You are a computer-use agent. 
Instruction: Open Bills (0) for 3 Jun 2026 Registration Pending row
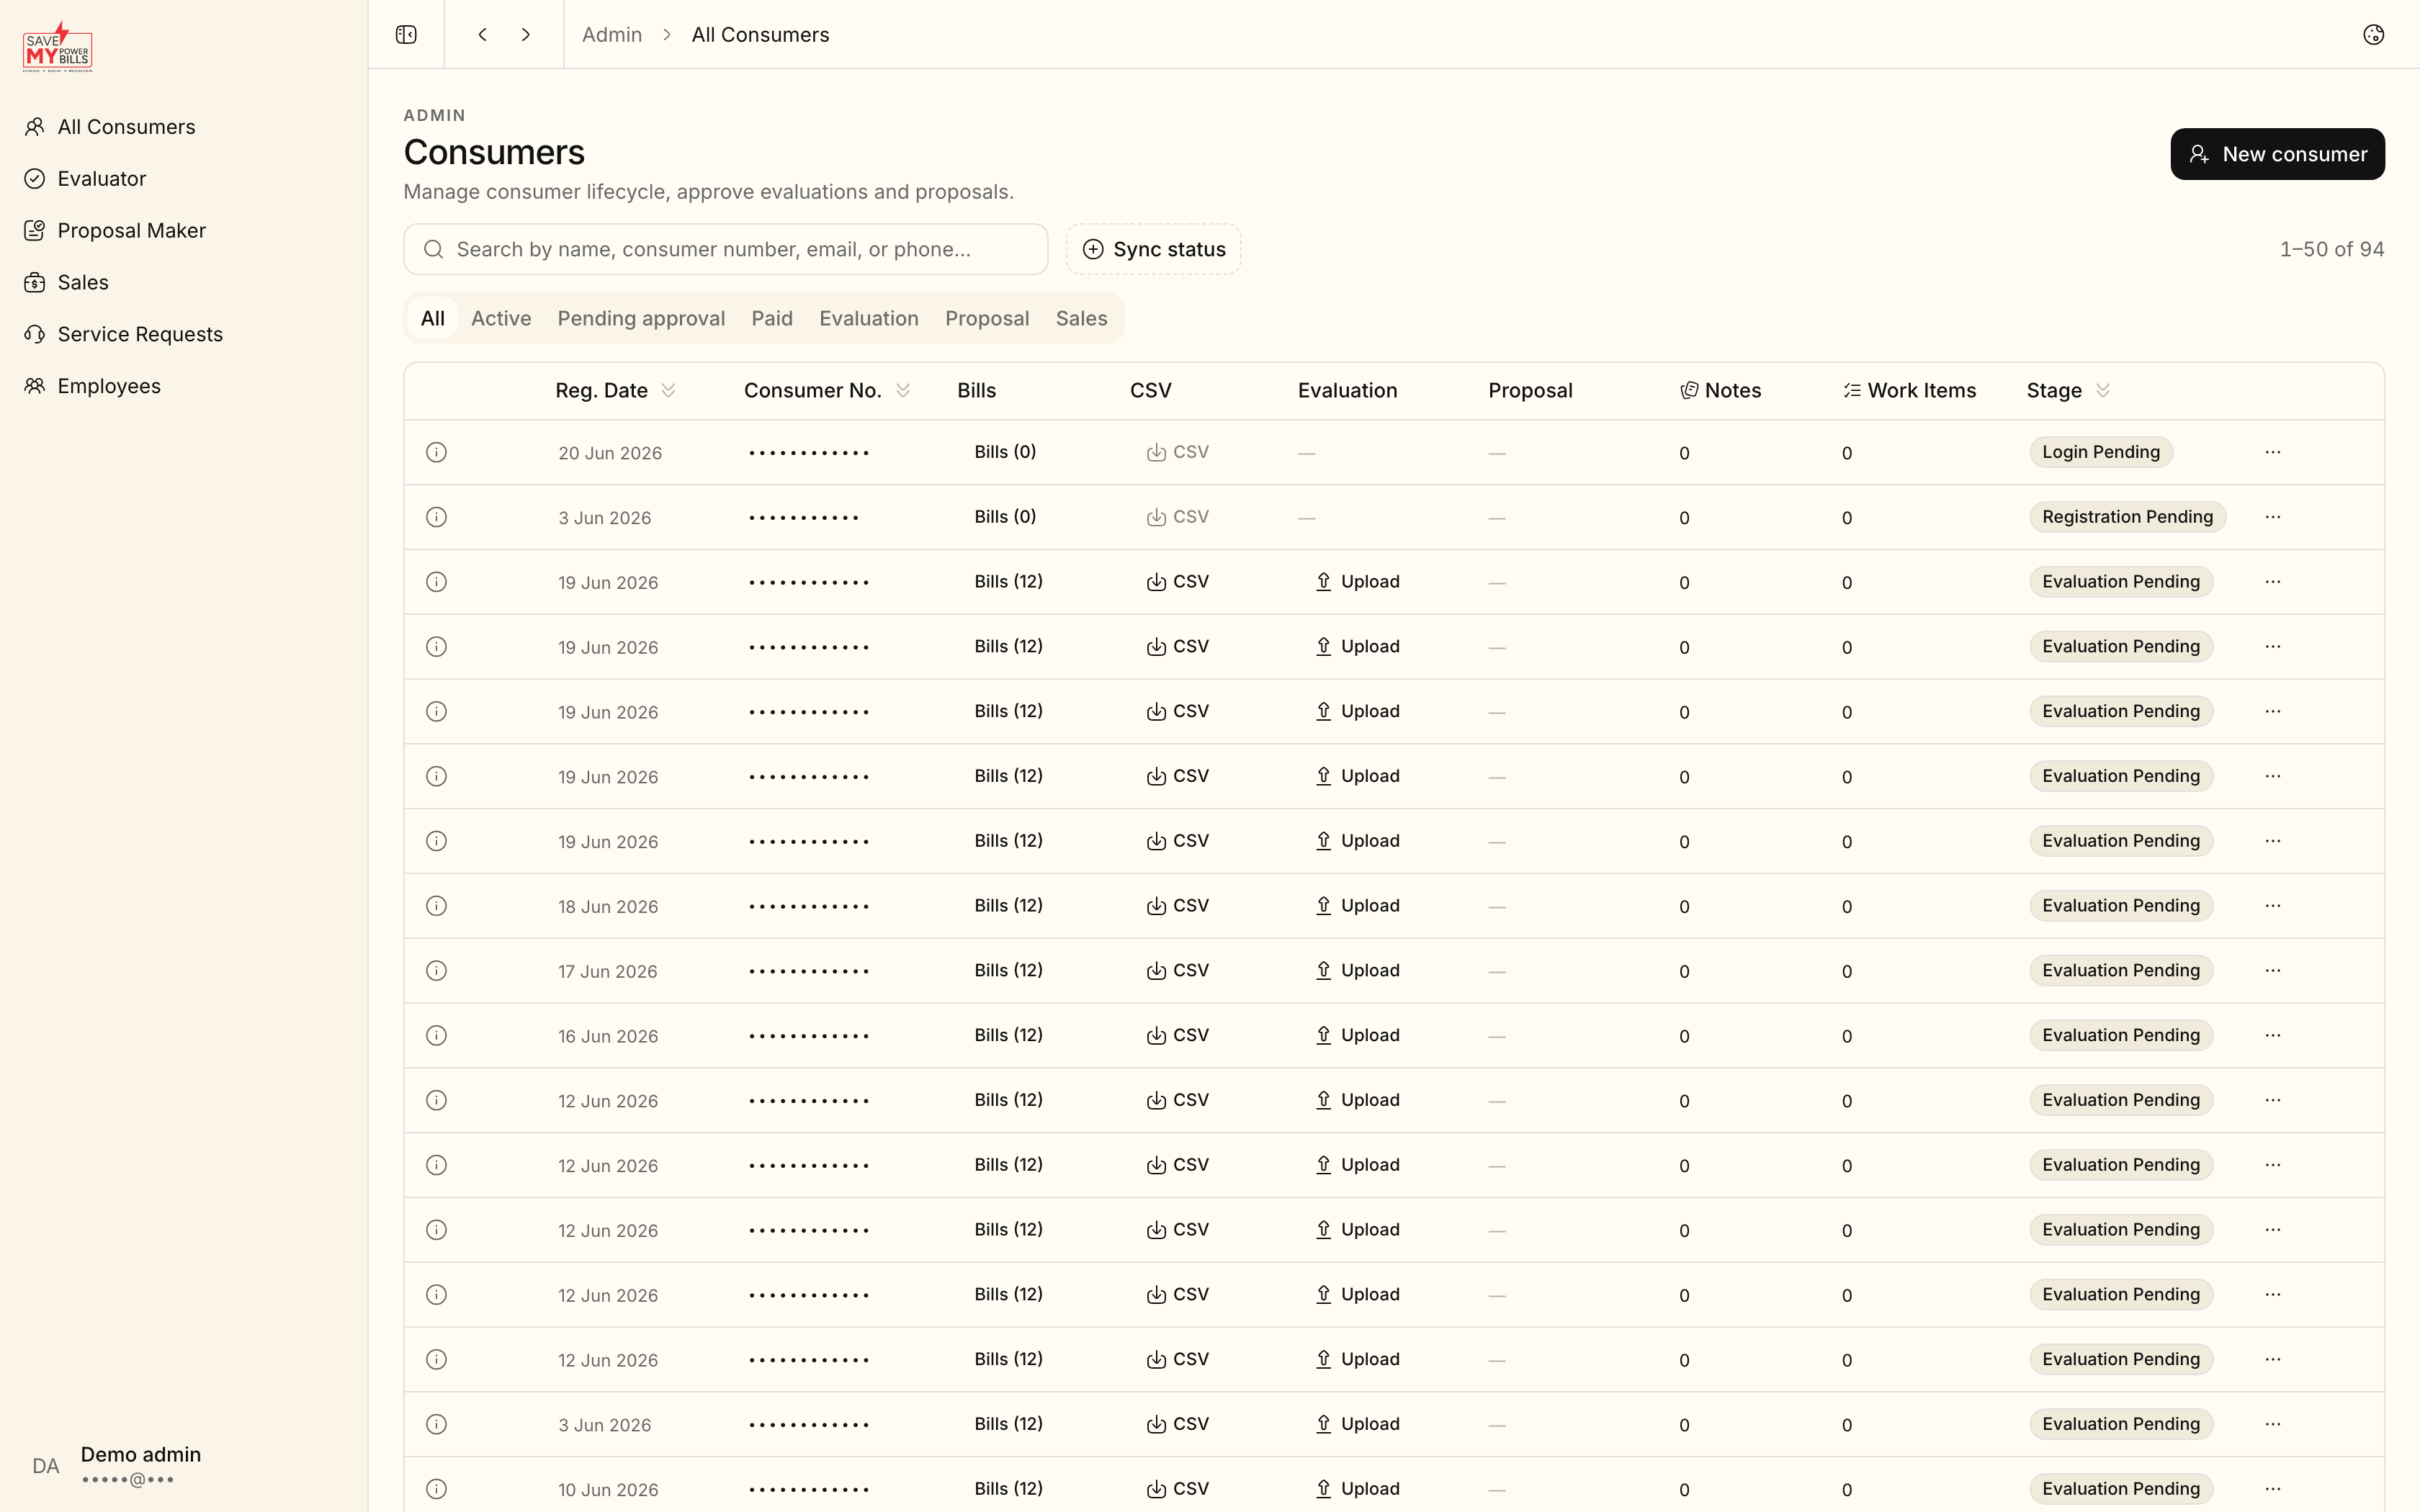[1005, 517]
